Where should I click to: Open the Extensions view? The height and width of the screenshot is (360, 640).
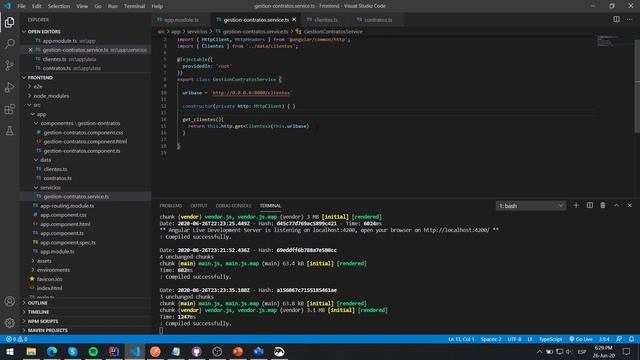coord(9,109)
